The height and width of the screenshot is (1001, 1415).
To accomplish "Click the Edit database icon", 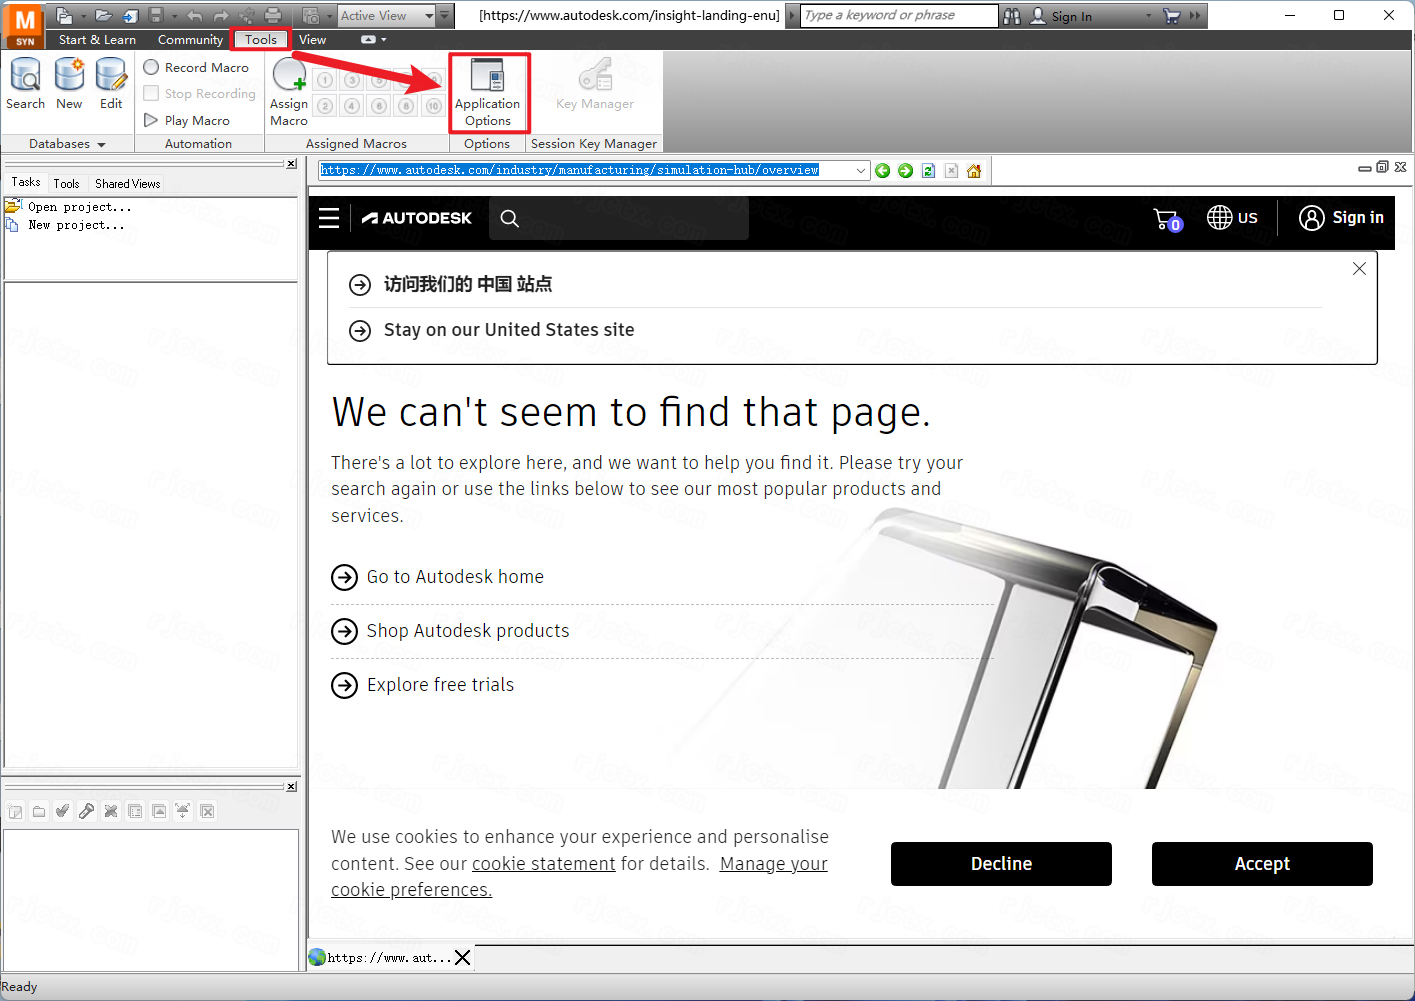I will tap(111, 83).
